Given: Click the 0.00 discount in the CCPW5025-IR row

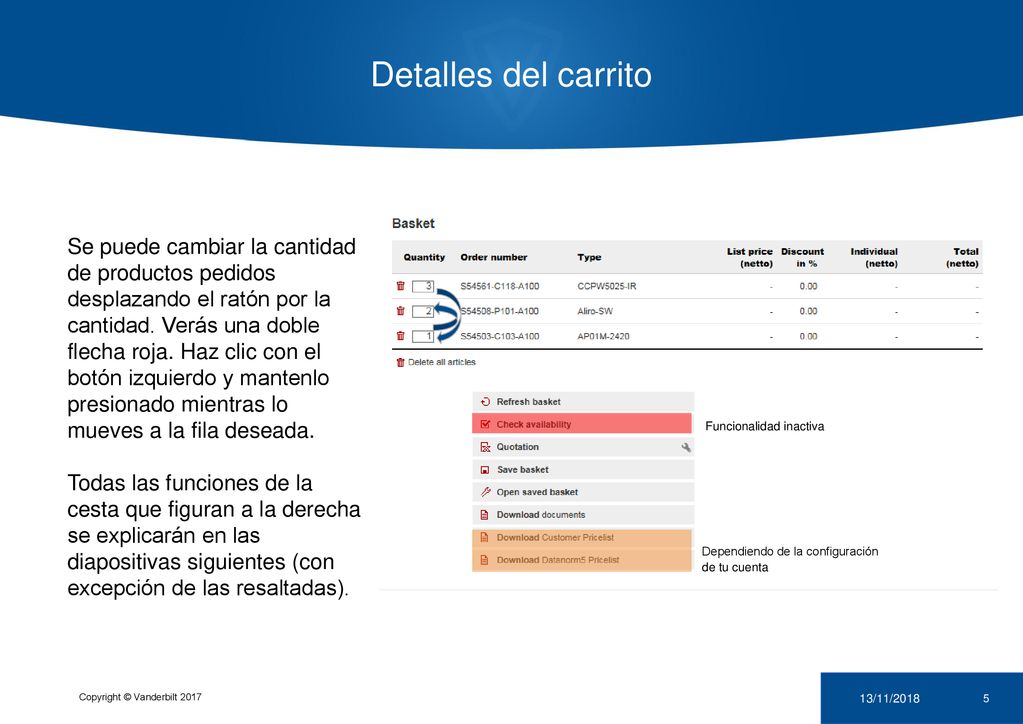Looking at the screenshot, I should coord(808,286).
